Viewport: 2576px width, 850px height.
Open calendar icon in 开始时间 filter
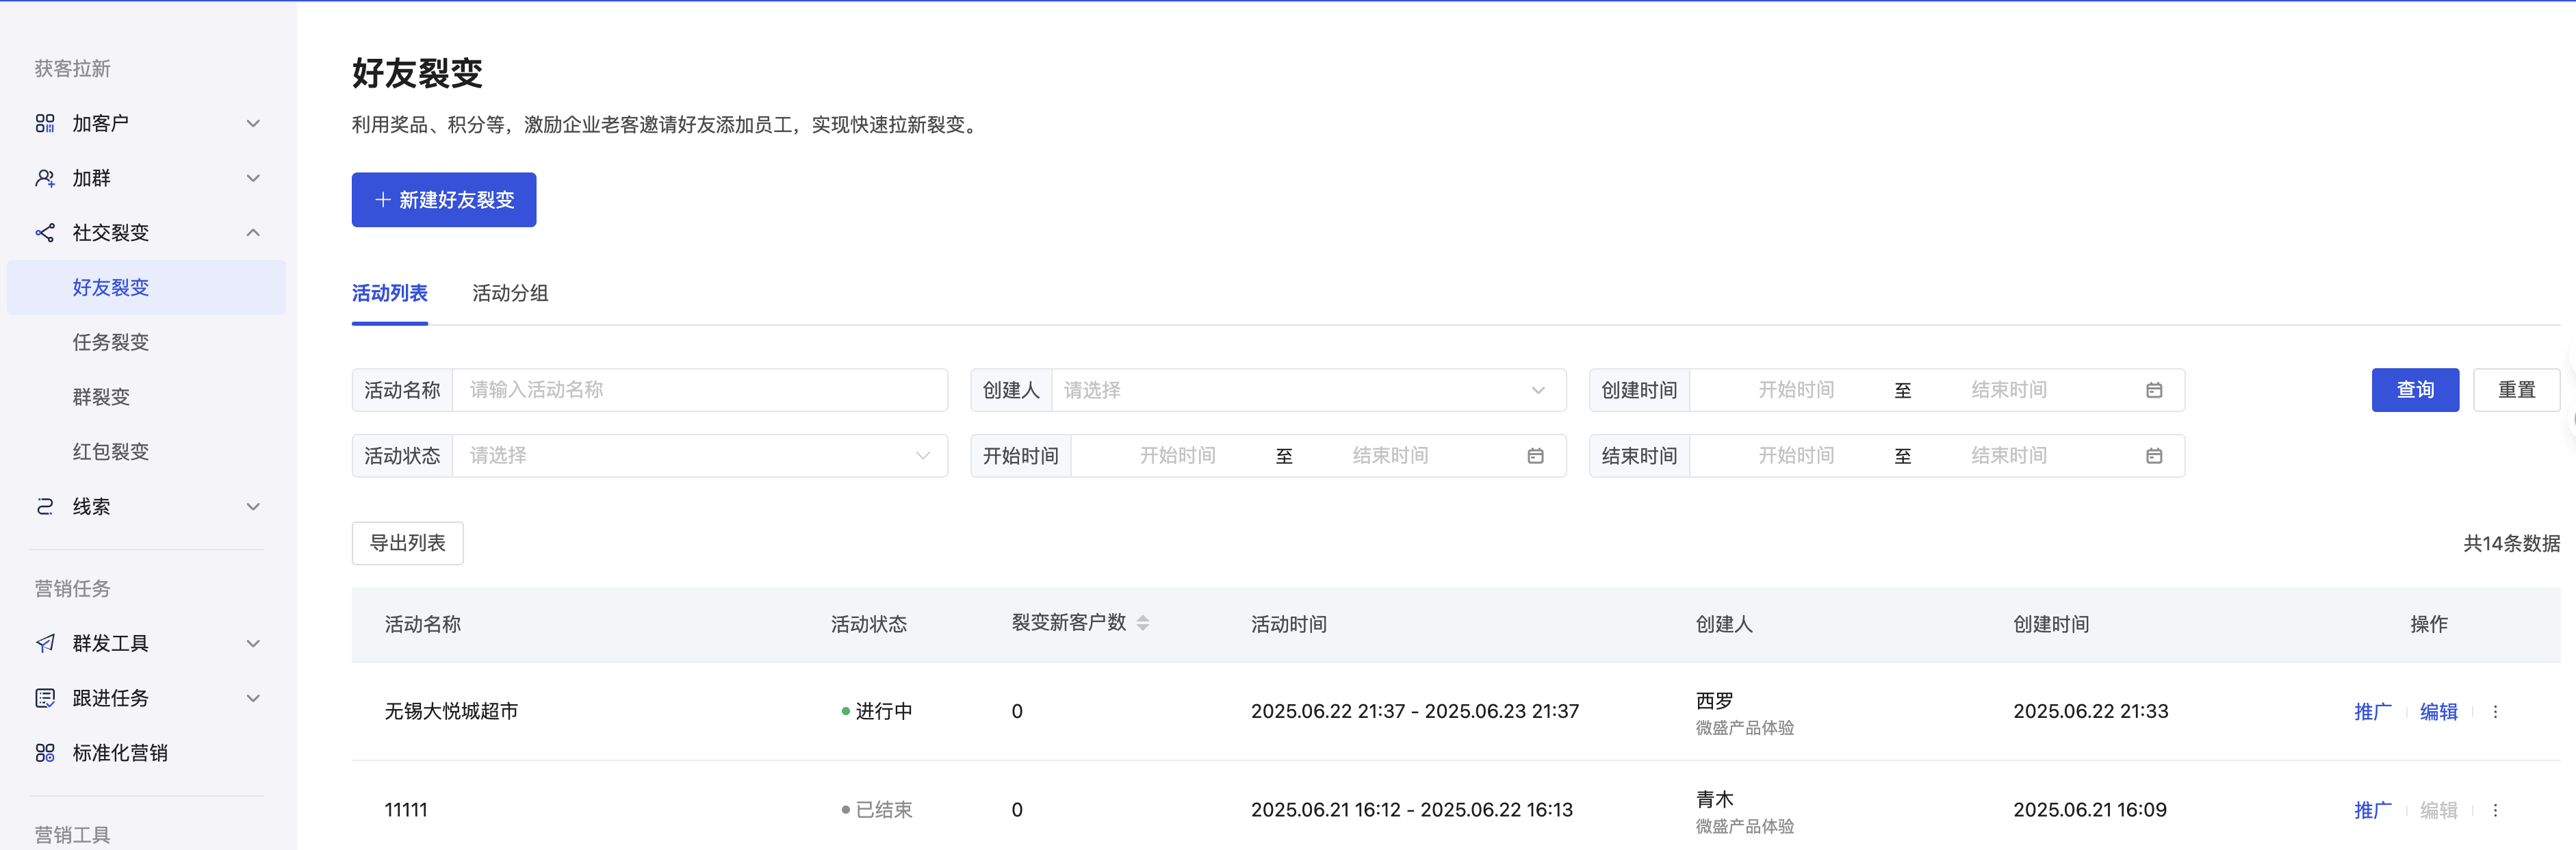(1535, 456)
